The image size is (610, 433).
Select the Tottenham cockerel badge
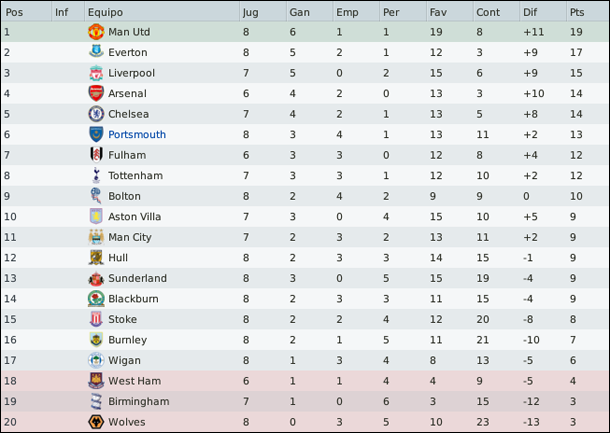click(96, 175)
